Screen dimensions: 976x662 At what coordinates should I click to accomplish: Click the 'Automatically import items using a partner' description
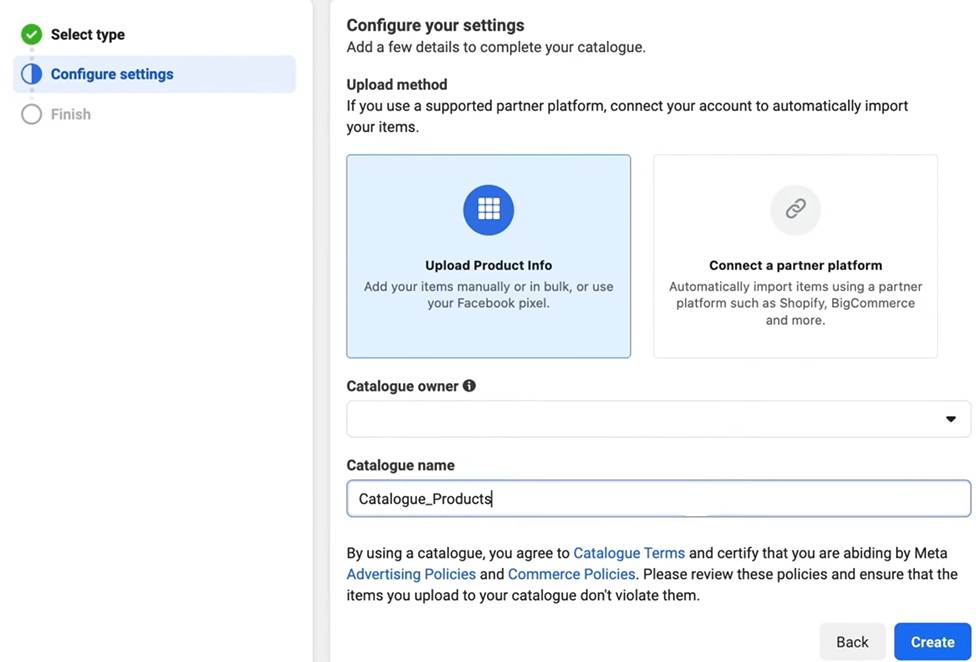pos(795,303)
